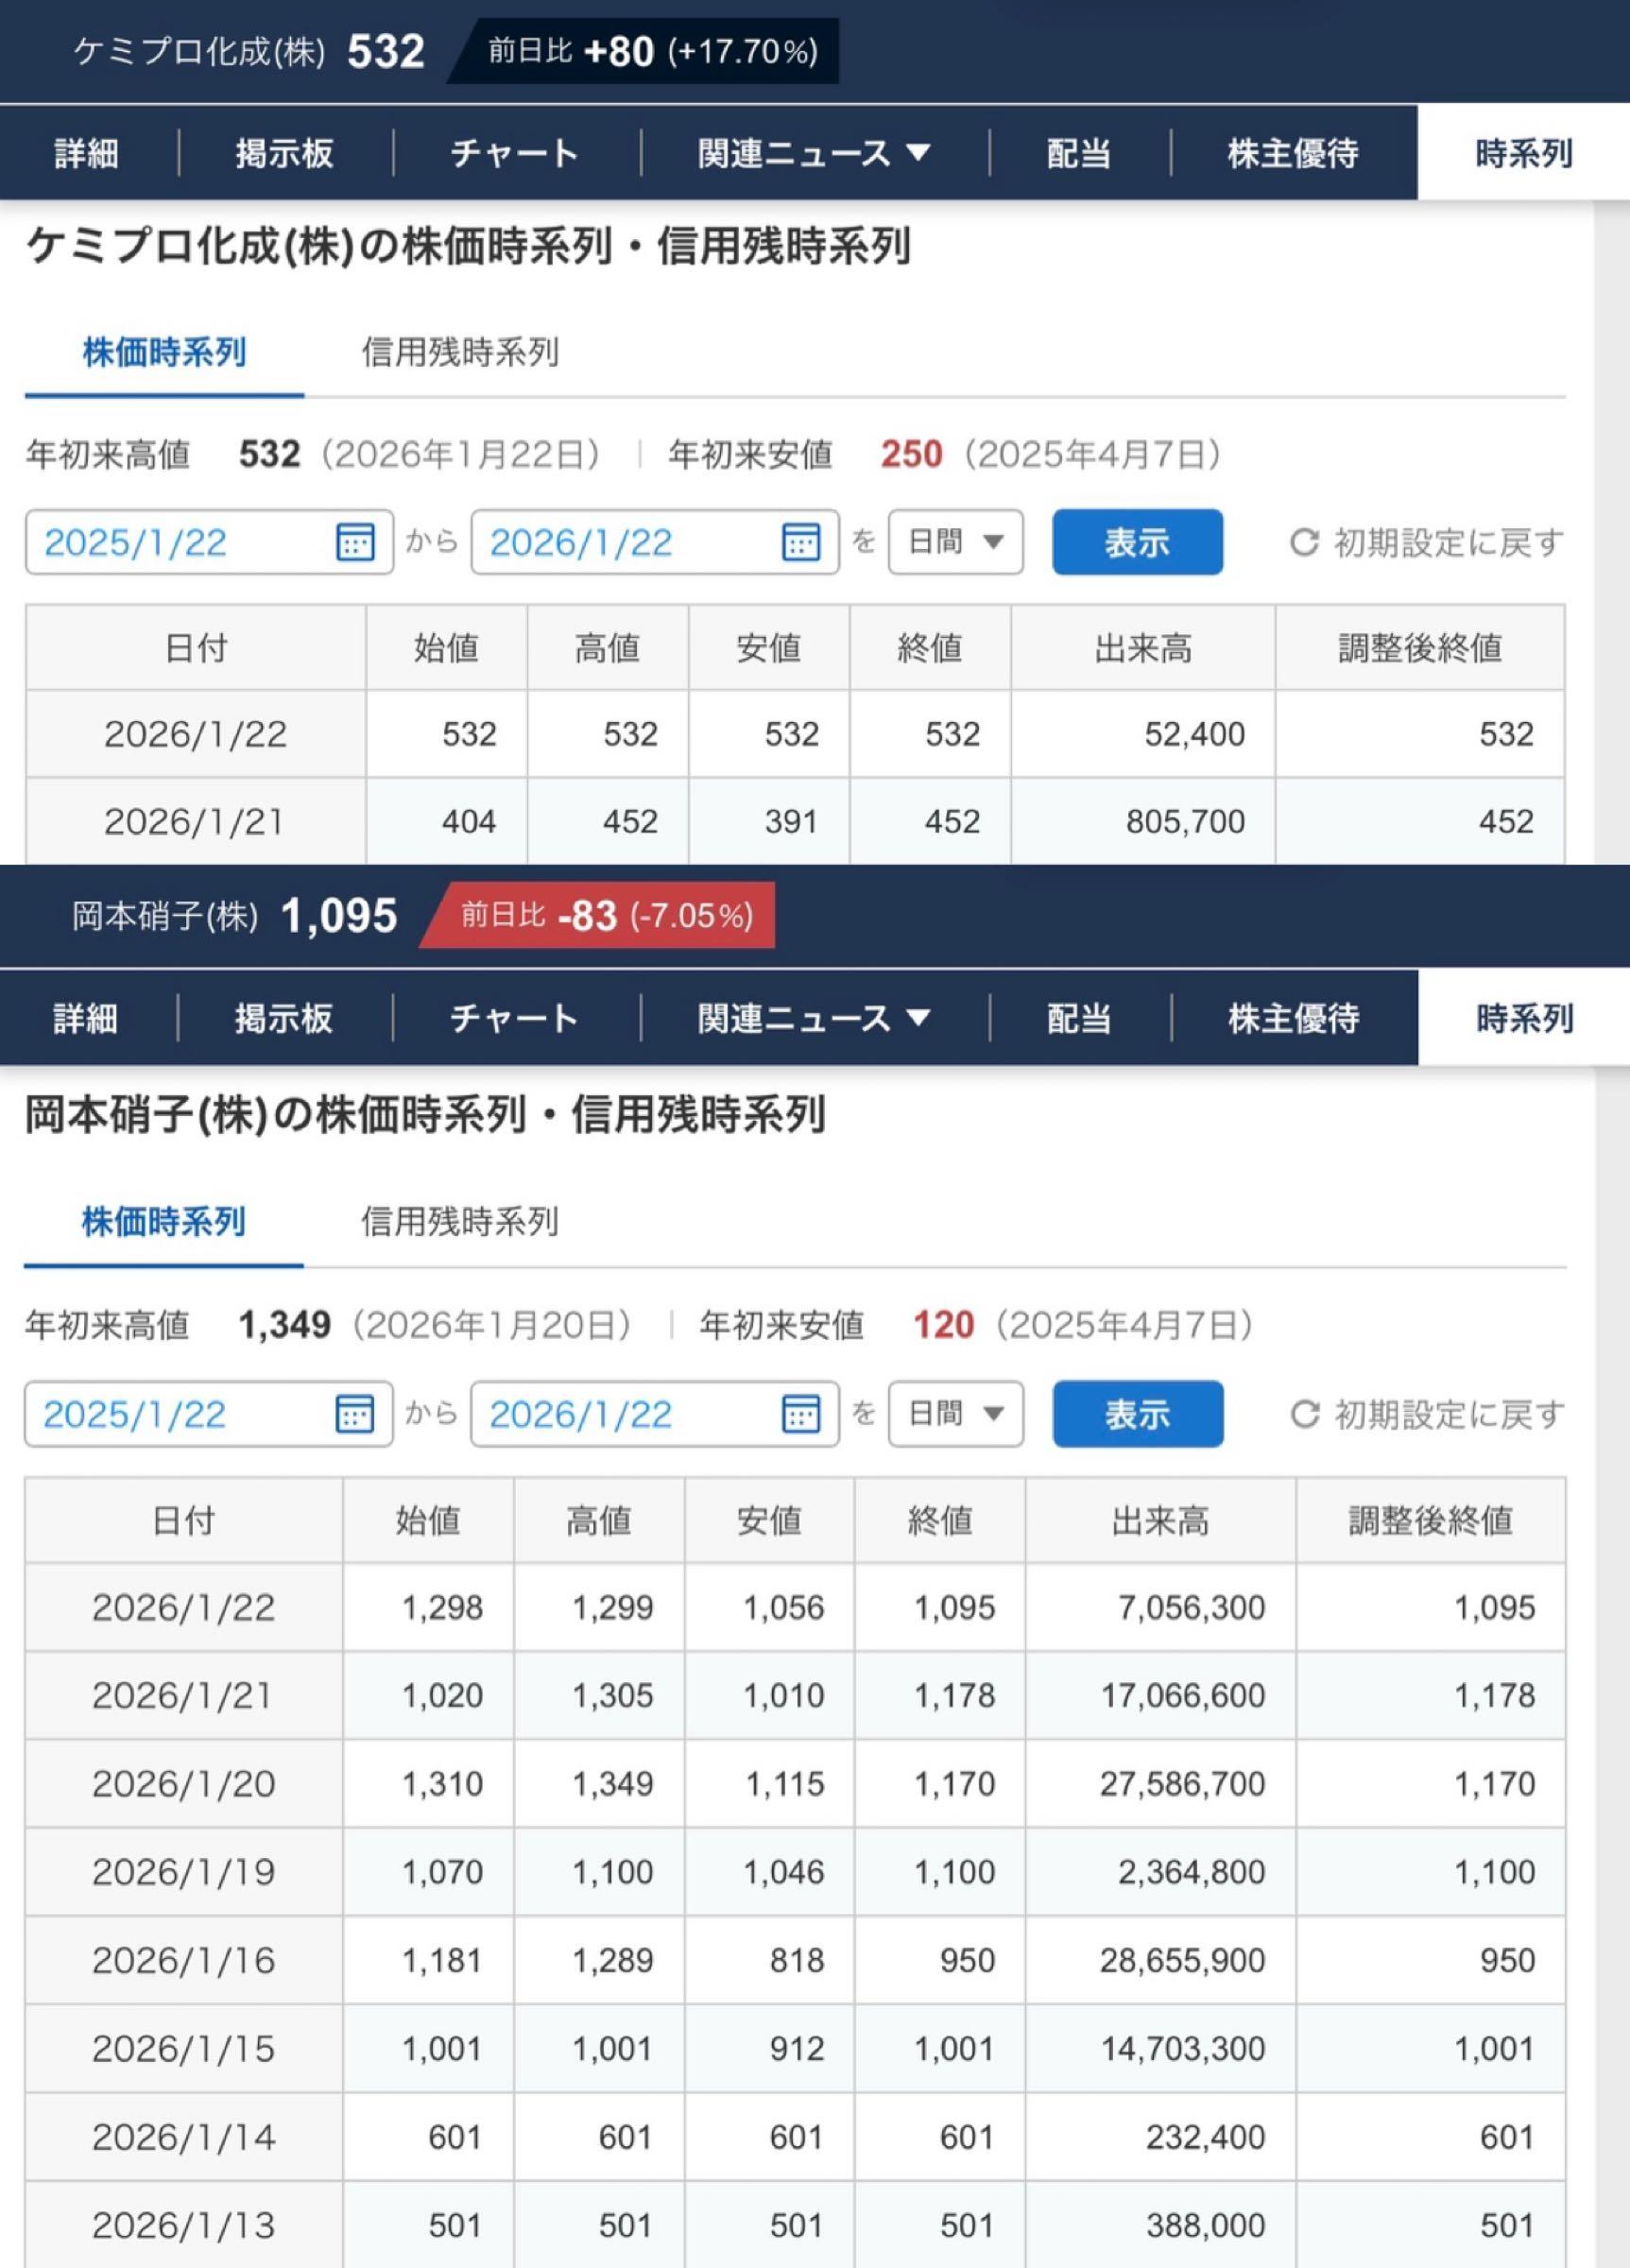Click reset icon 初期設定に戻す in 岡本硝子 section
The height and width of the screenshot is (2268, 1630).
tap(1304, 1414)
